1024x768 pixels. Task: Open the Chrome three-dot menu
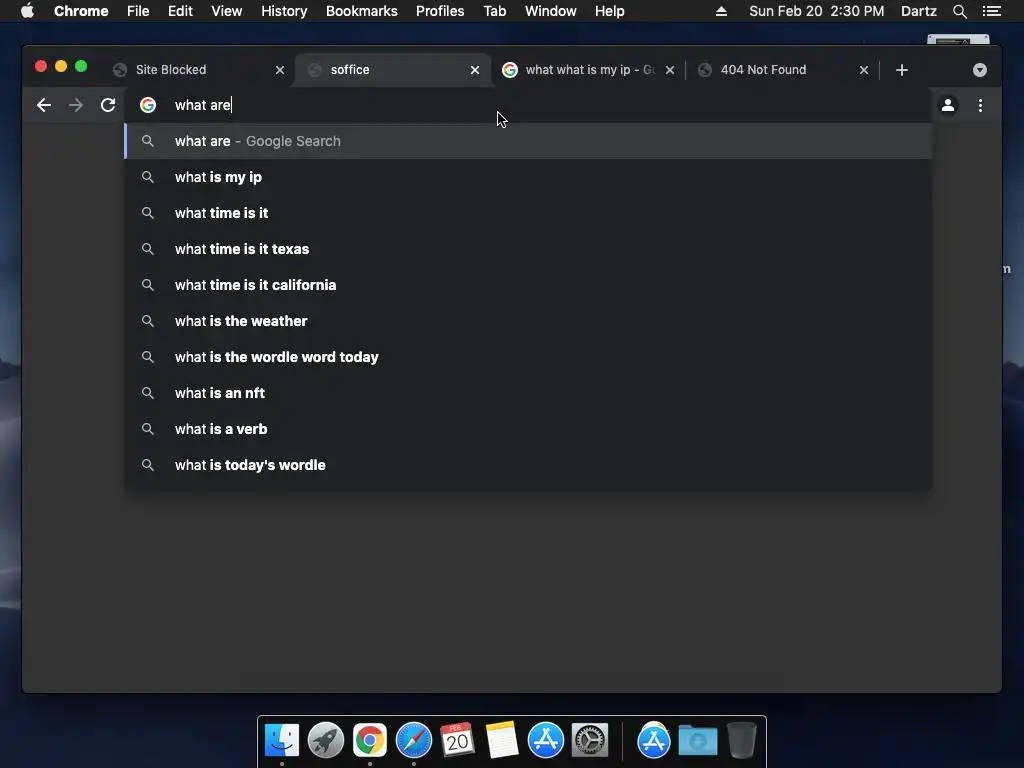[980, 105]
